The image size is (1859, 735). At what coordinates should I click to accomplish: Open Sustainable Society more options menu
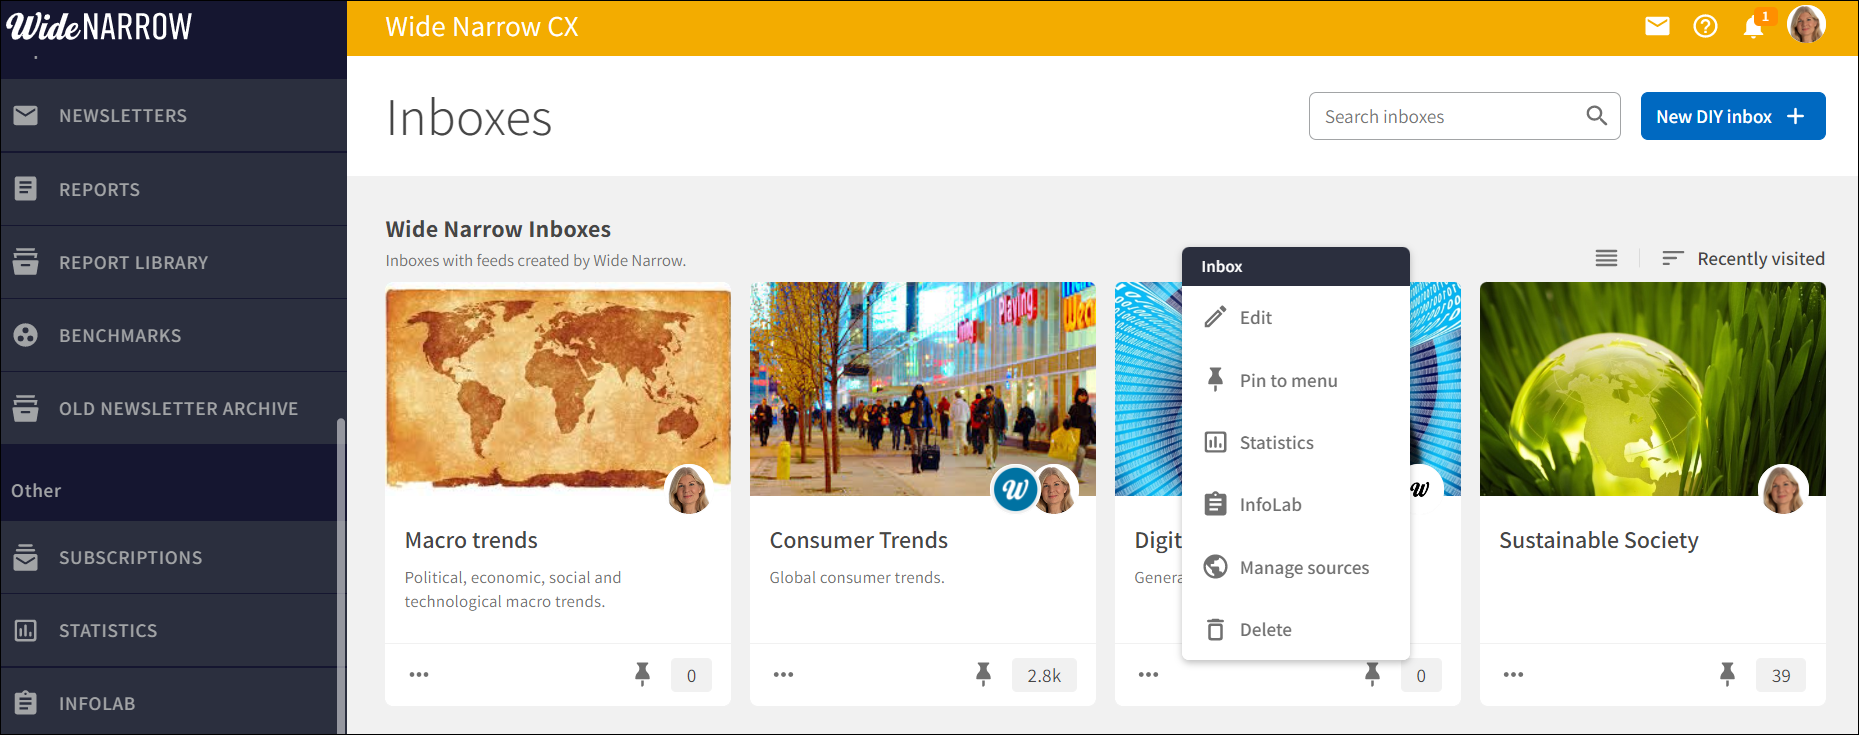[1514, 675]
